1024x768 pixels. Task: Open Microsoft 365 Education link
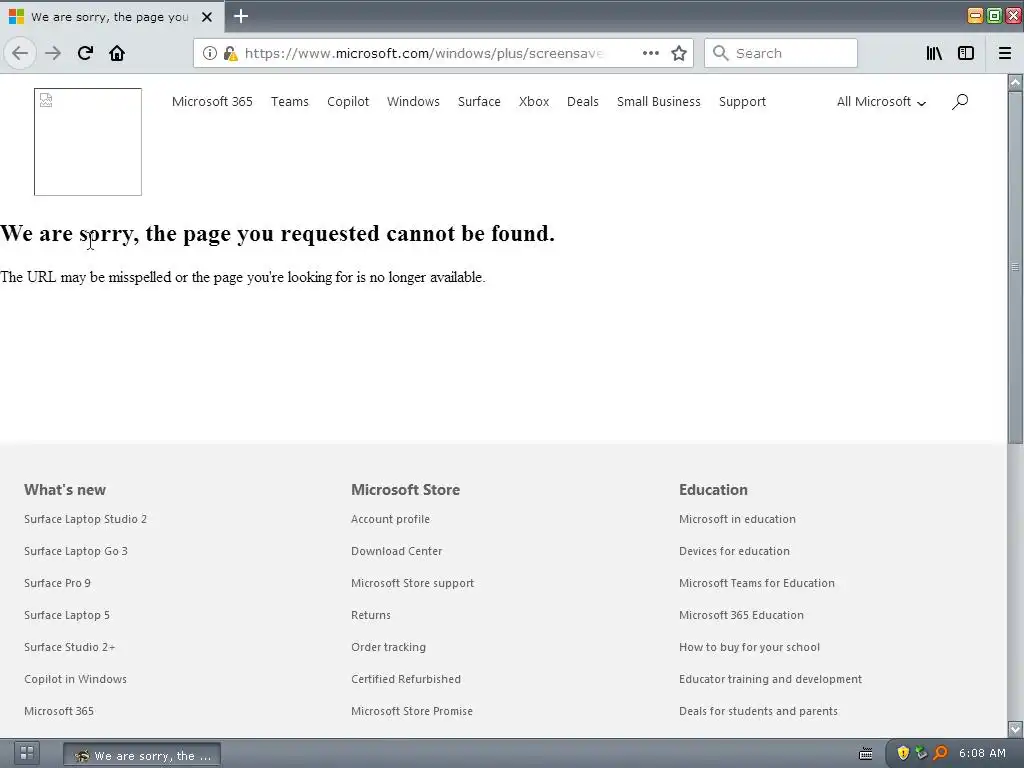(741, 615)
